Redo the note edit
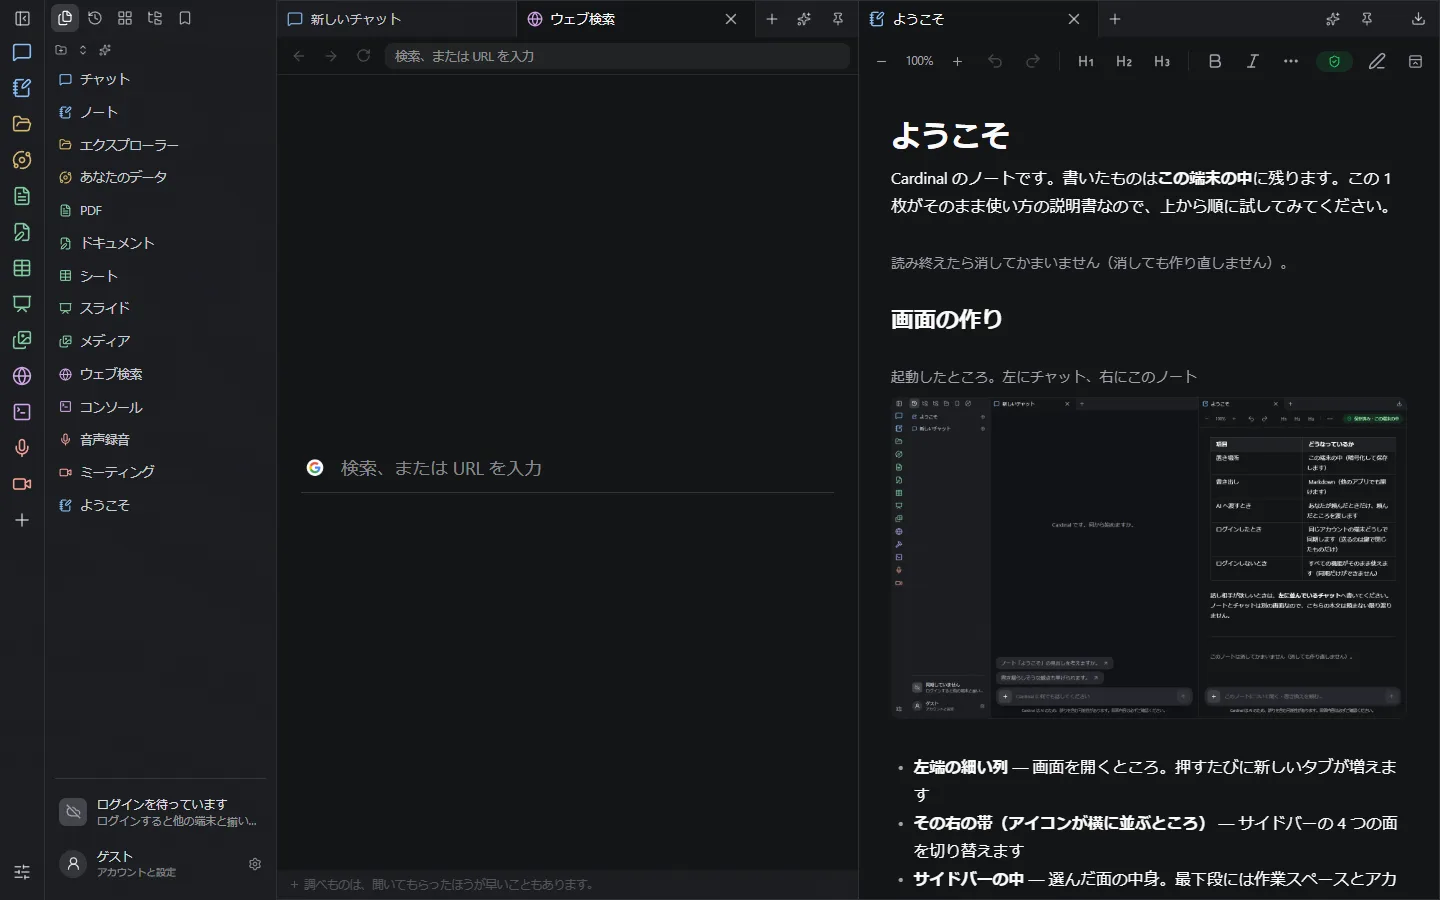 (1033, 61)
